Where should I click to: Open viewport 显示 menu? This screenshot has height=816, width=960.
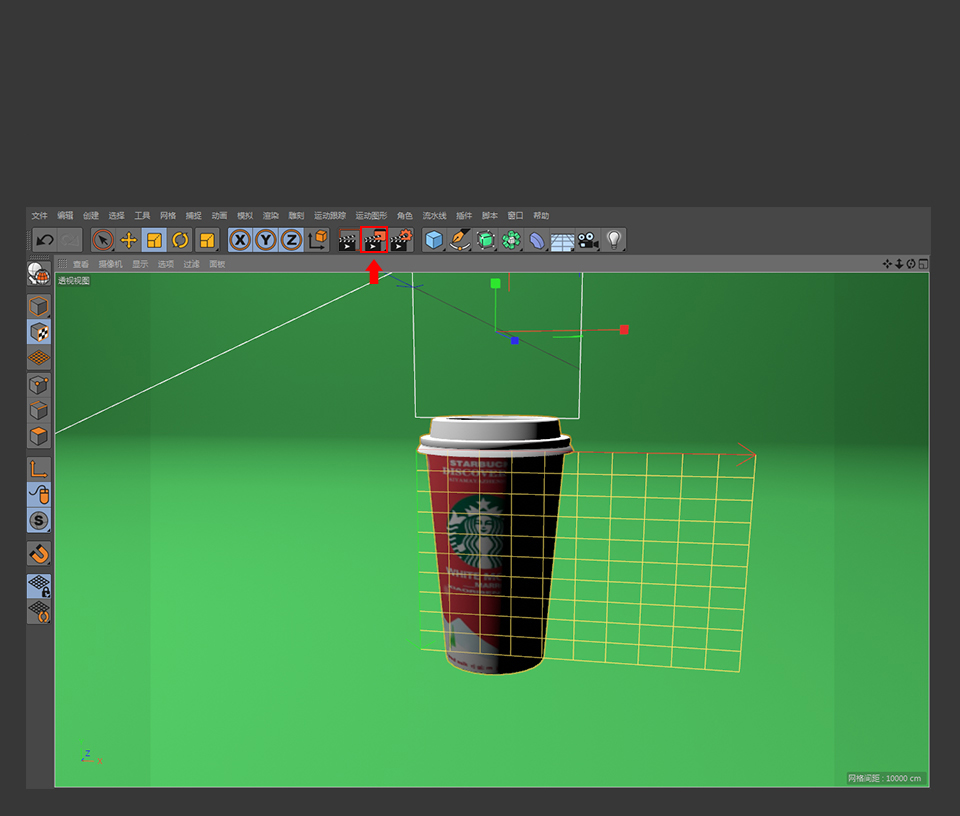point(140,264)
